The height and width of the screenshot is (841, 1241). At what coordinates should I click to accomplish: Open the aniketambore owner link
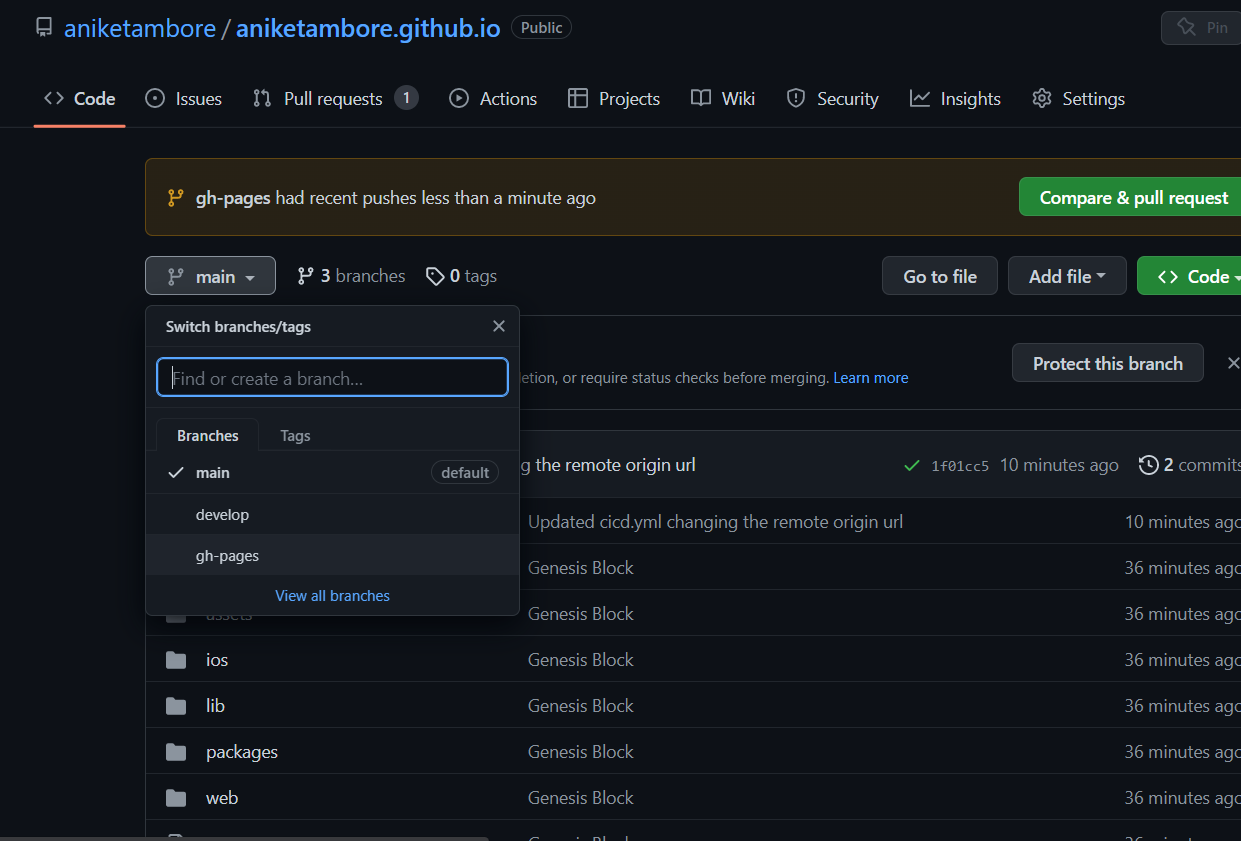coord(140,28)
